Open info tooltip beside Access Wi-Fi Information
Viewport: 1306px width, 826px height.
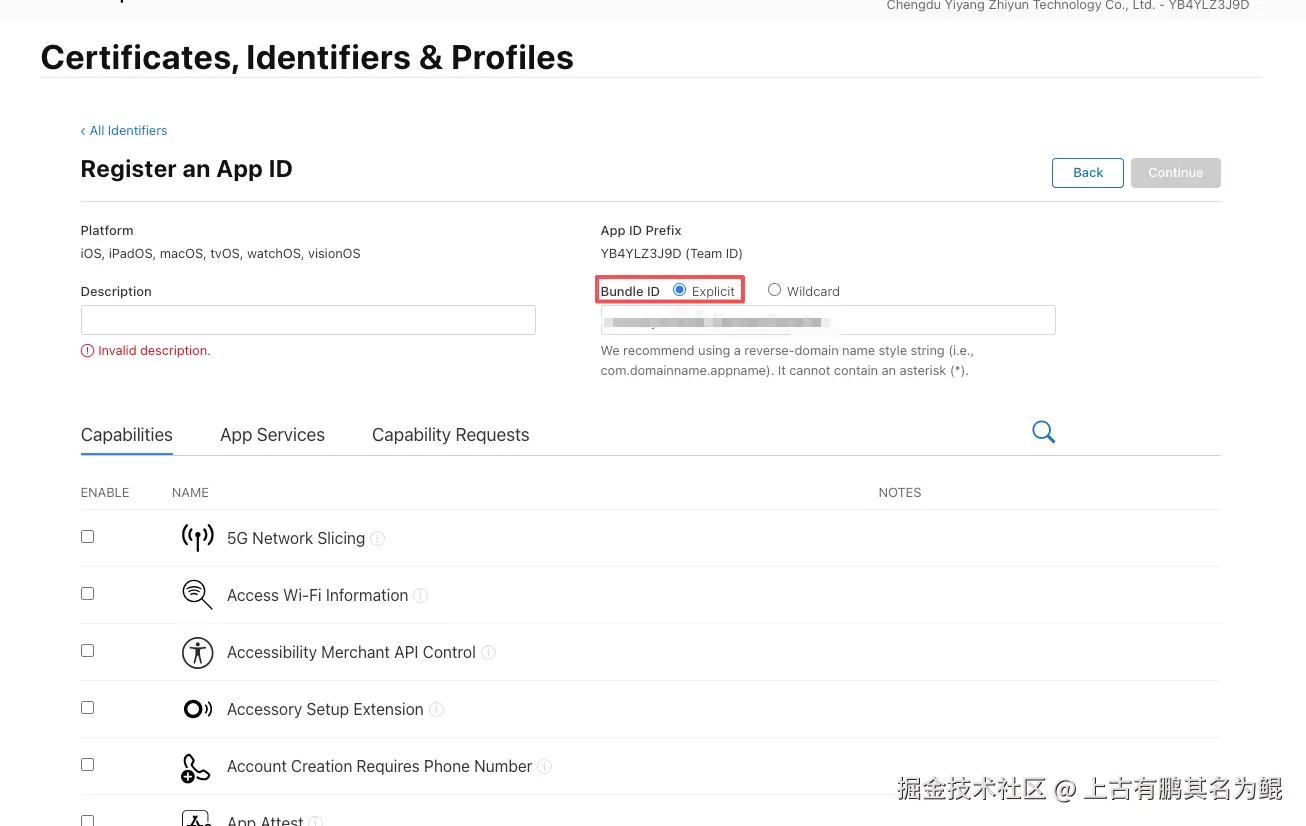(421, 595)
